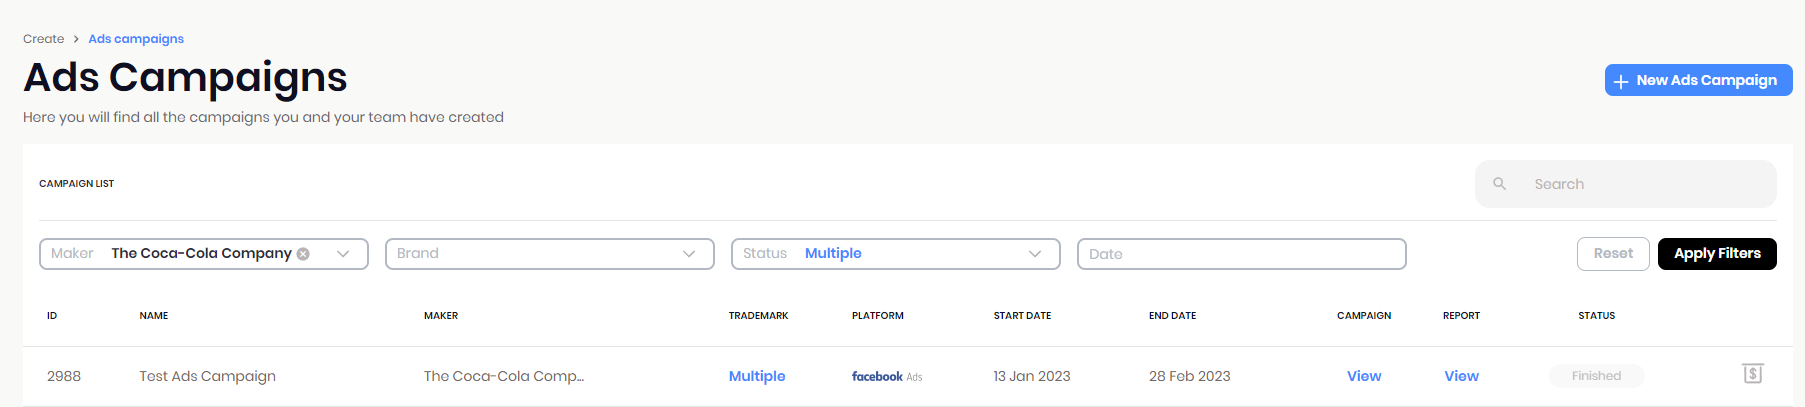The height and width of the screenshot is (407, 1805).
Task: Select the Test Ads Campaign row name
Action: tap(207, 376)
